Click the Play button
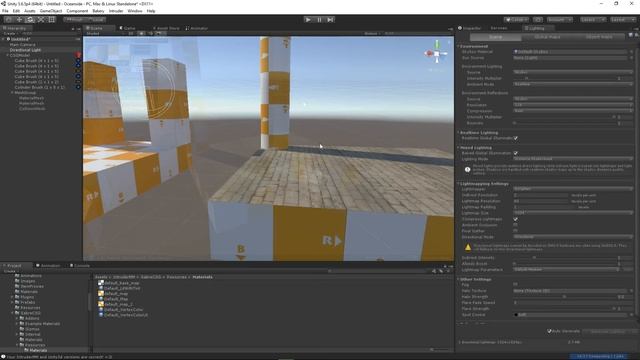Viewport: 640px width, 360px height. pos(308,19)
